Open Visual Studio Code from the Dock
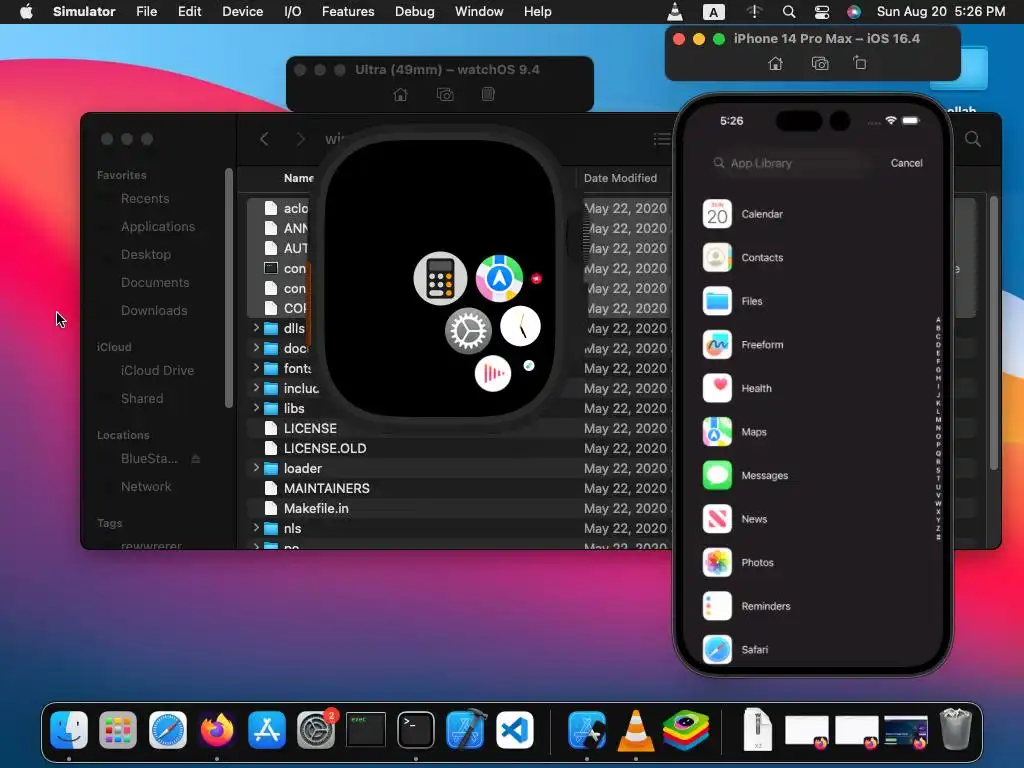This screenshot has width=1024, height=768. [515, 729]
